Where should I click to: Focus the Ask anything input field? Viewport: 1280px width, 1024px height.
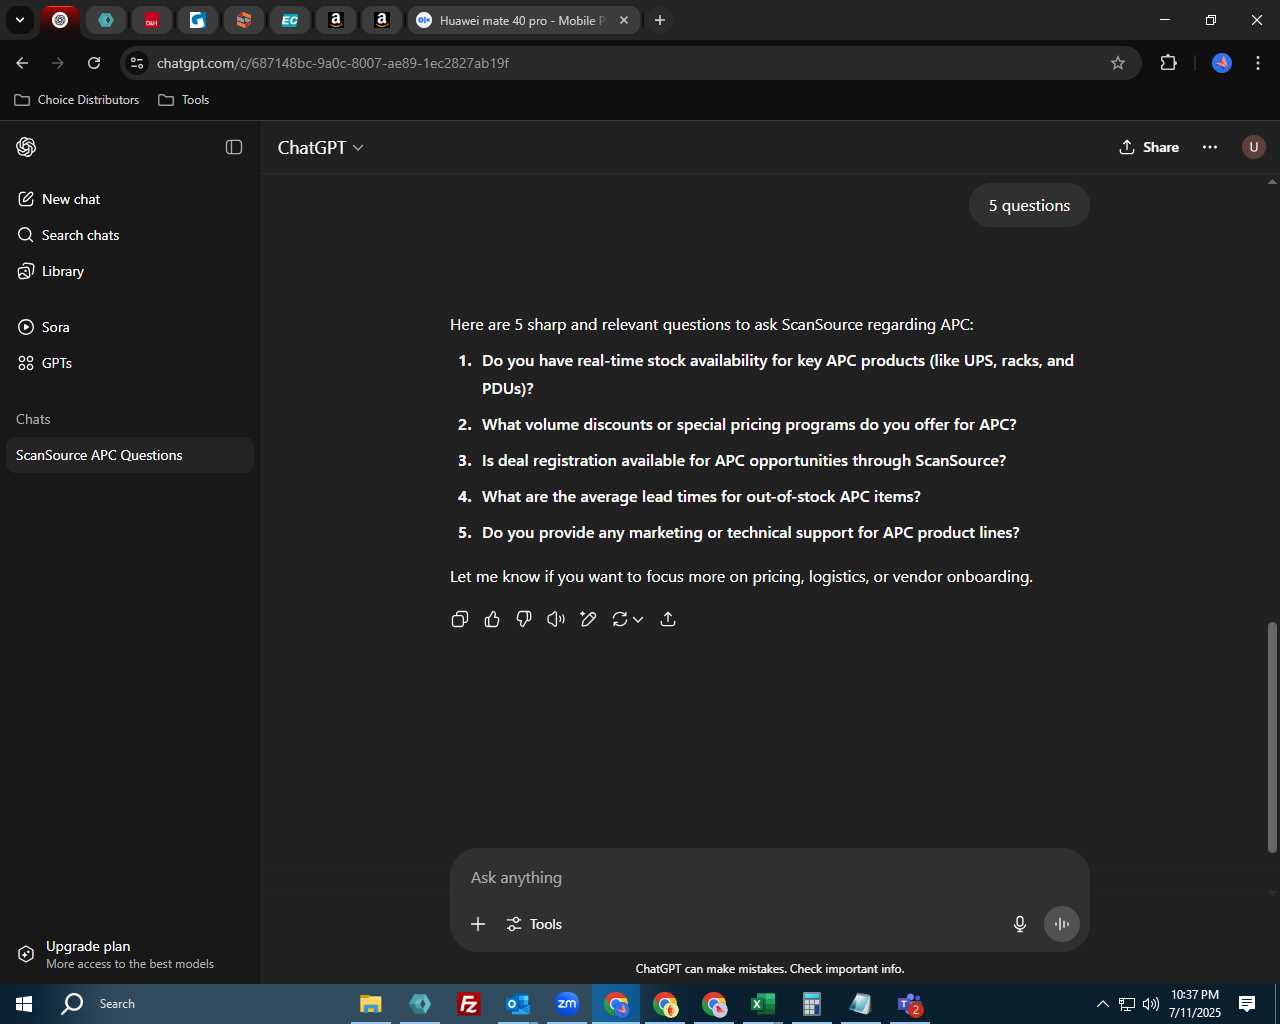coord(770,877)
